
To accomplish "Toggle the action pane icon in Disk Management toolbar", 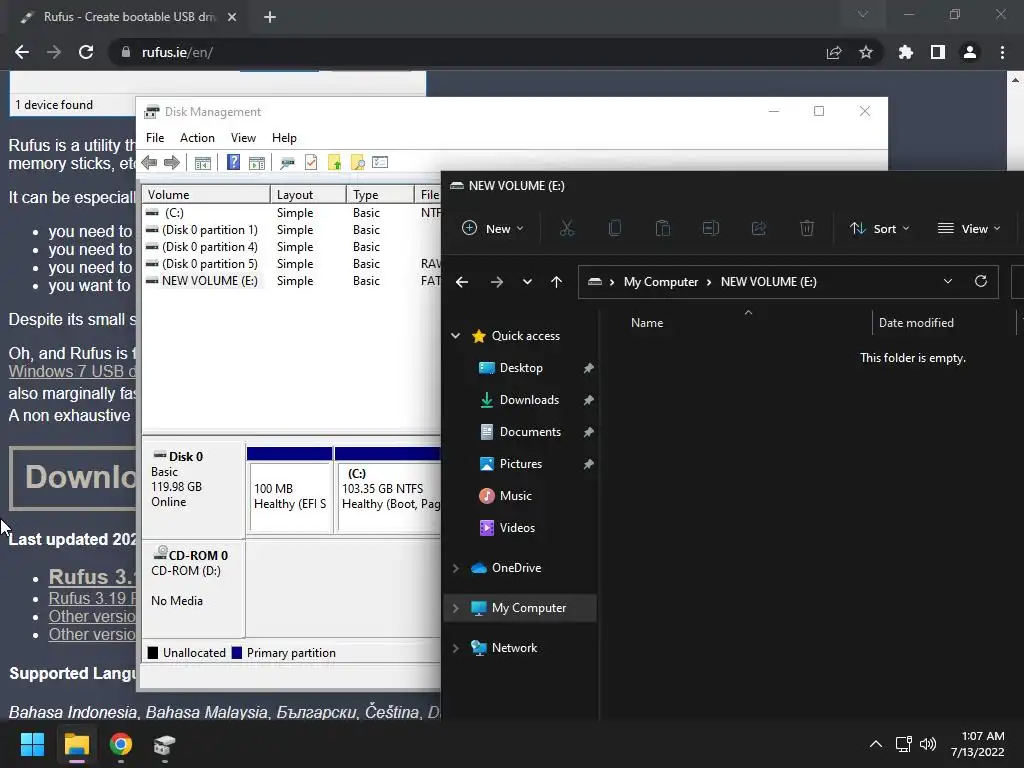I will pos(257,163).
